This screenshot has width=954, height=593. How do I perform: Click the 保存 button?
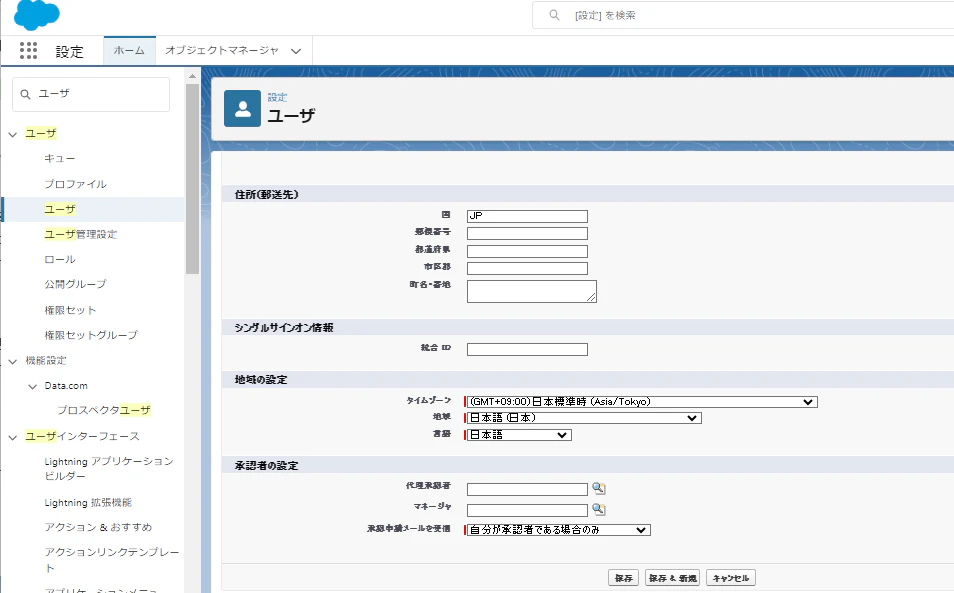click(623, 578)
